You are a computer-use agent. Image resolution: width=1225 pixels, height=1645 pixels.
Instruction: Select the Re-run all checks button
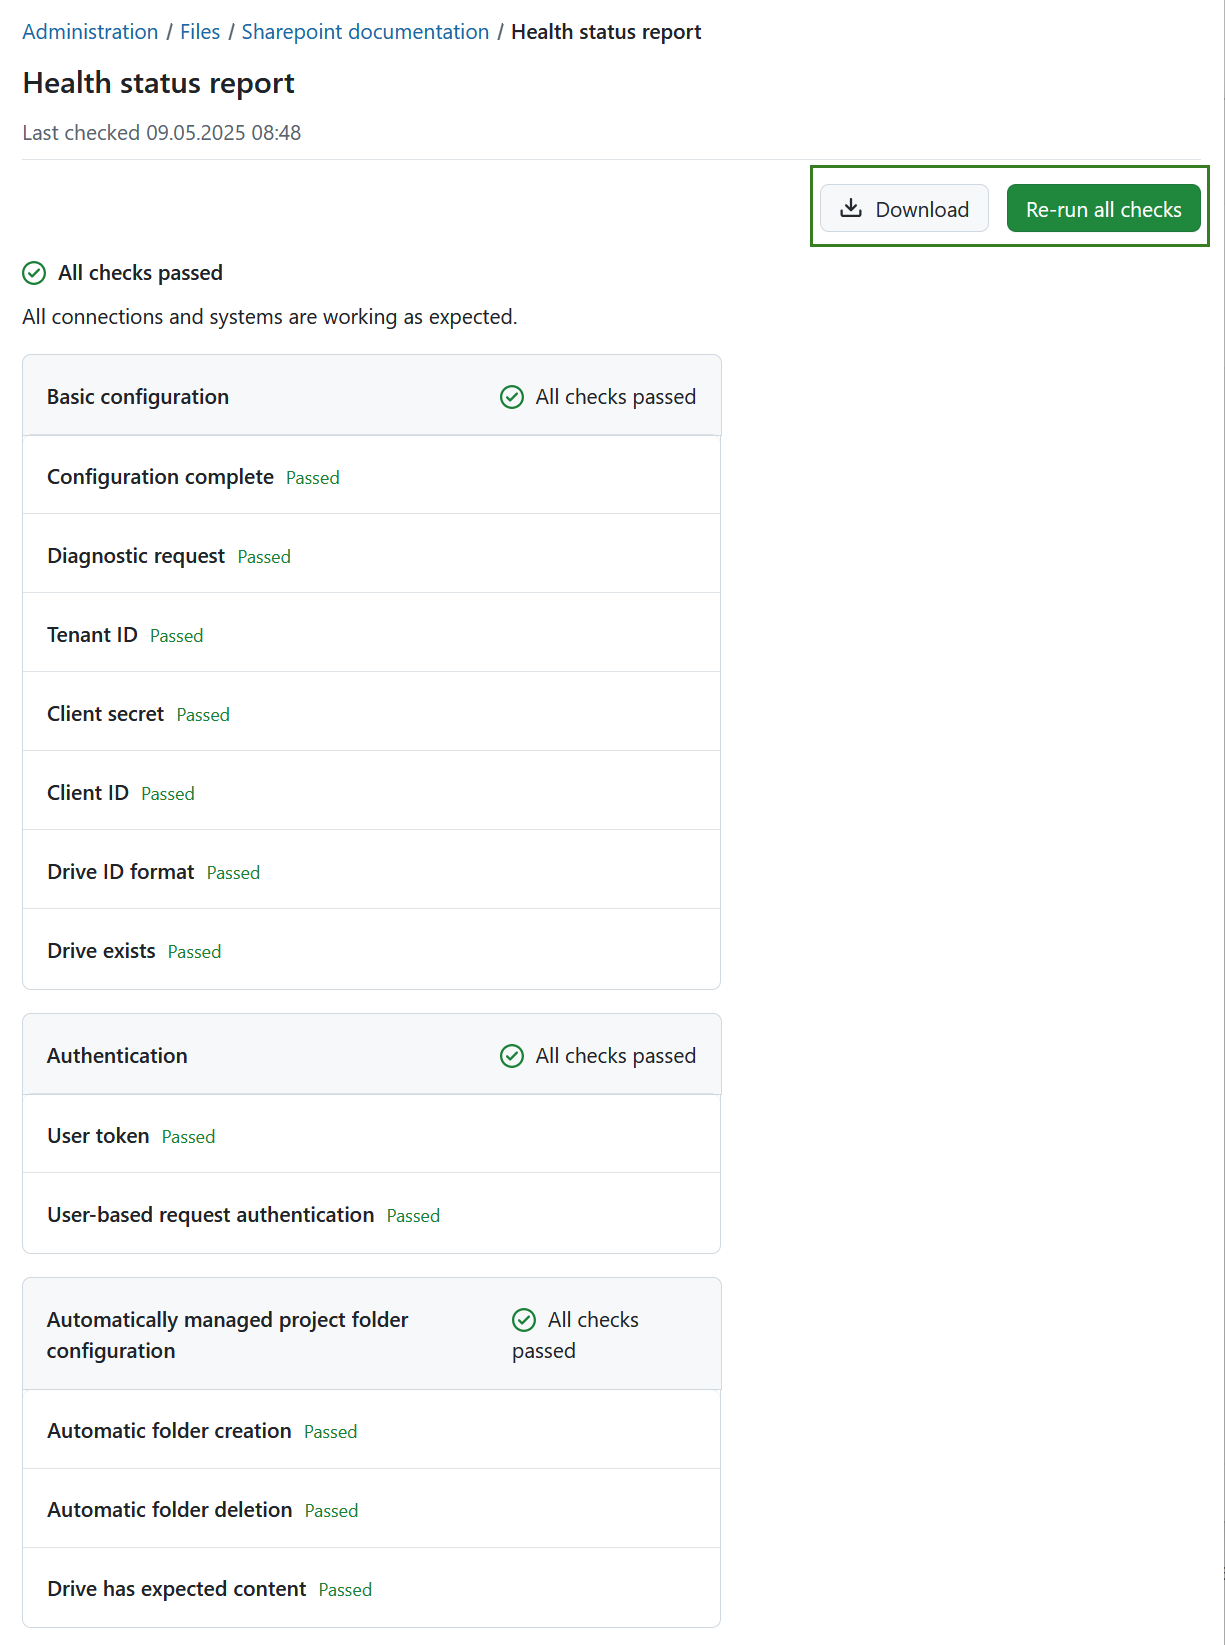coord(1103,208)
